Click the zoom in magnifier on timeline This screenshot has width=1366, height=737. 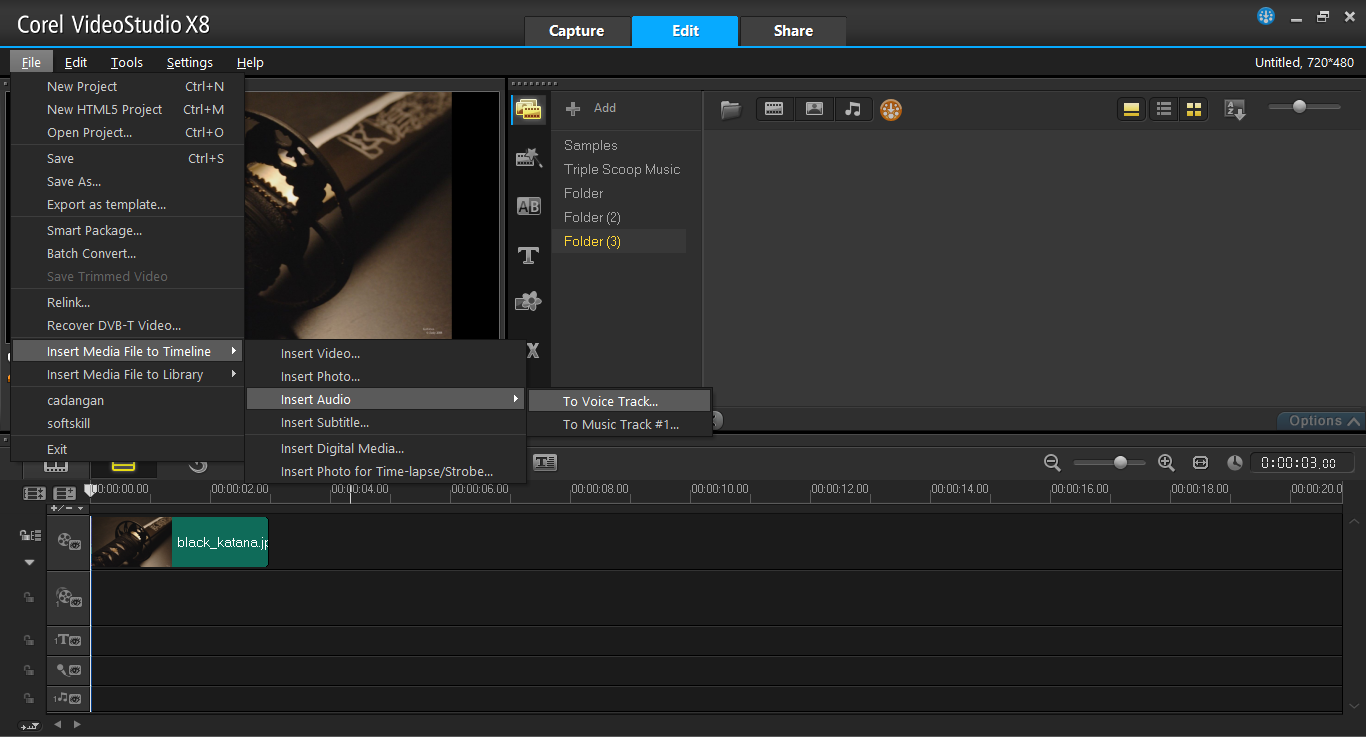tap(1166, 463)
